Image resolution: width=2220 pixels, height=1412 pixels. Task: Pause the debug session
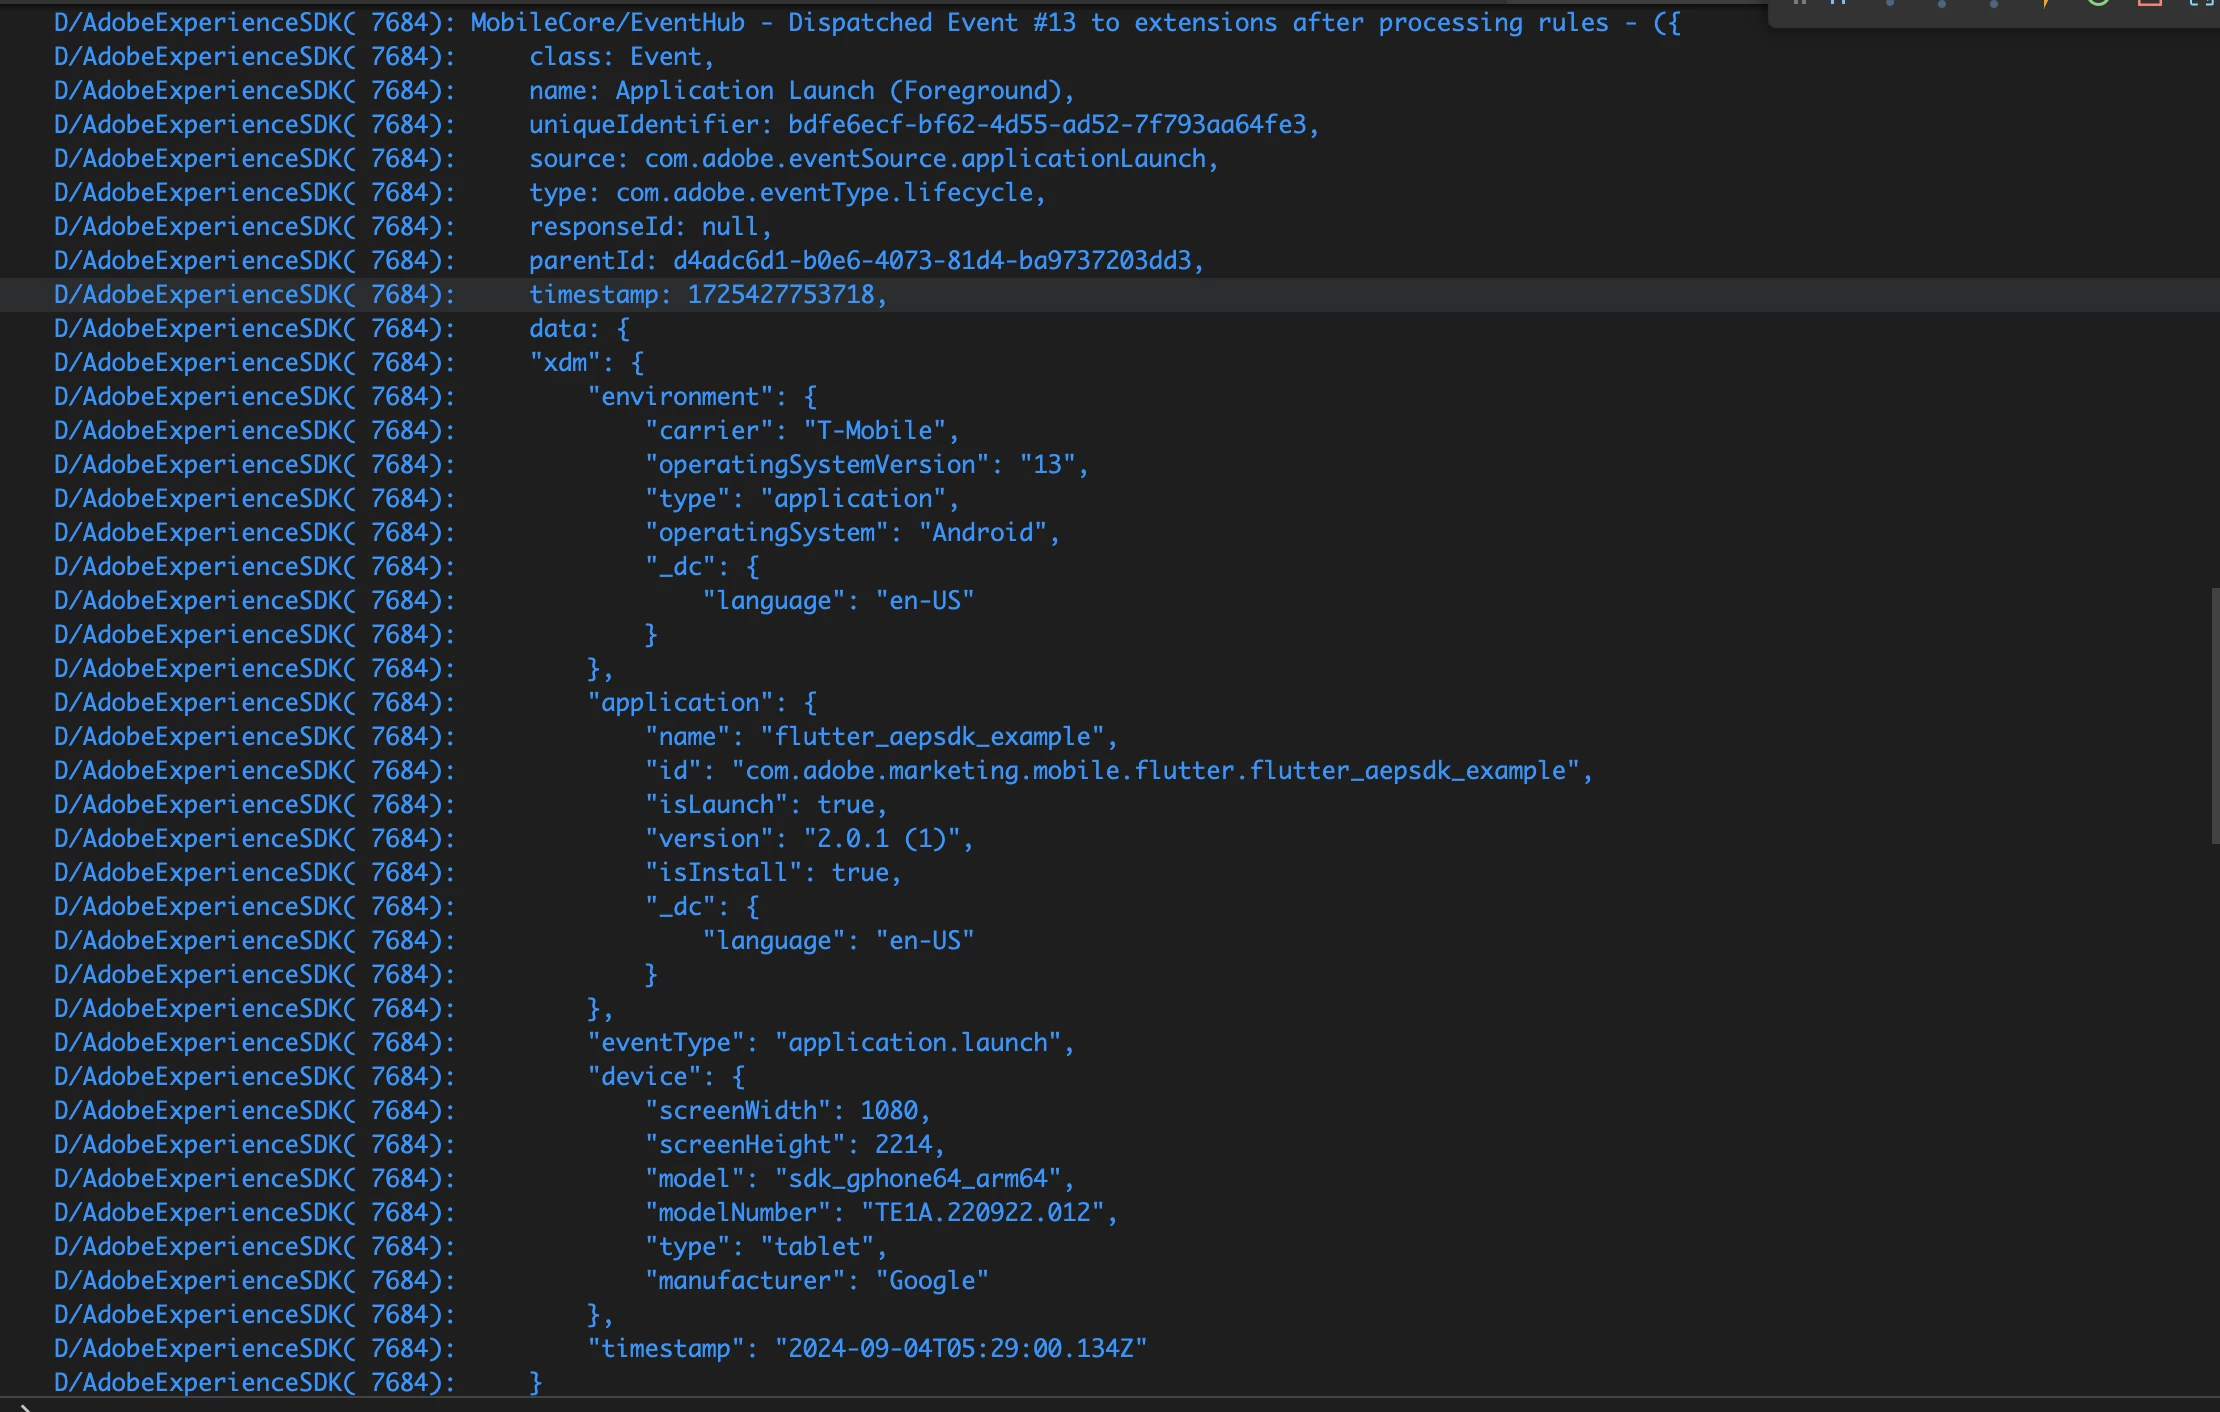coord(1838,3)
